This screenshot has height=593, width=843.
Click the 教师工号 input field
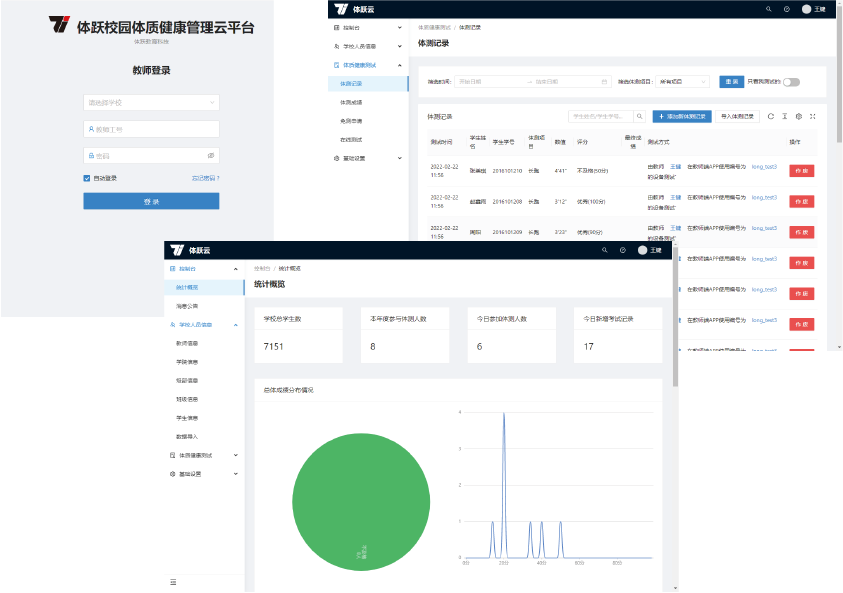tap(151, 129)
